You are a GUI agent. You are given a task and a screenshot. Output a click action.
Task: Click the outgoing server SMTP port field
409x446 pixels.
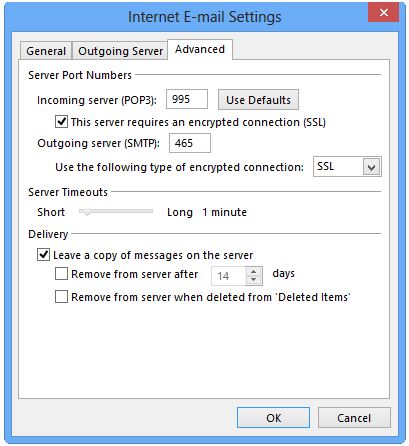pyautogui.click(x=190, y=143)
